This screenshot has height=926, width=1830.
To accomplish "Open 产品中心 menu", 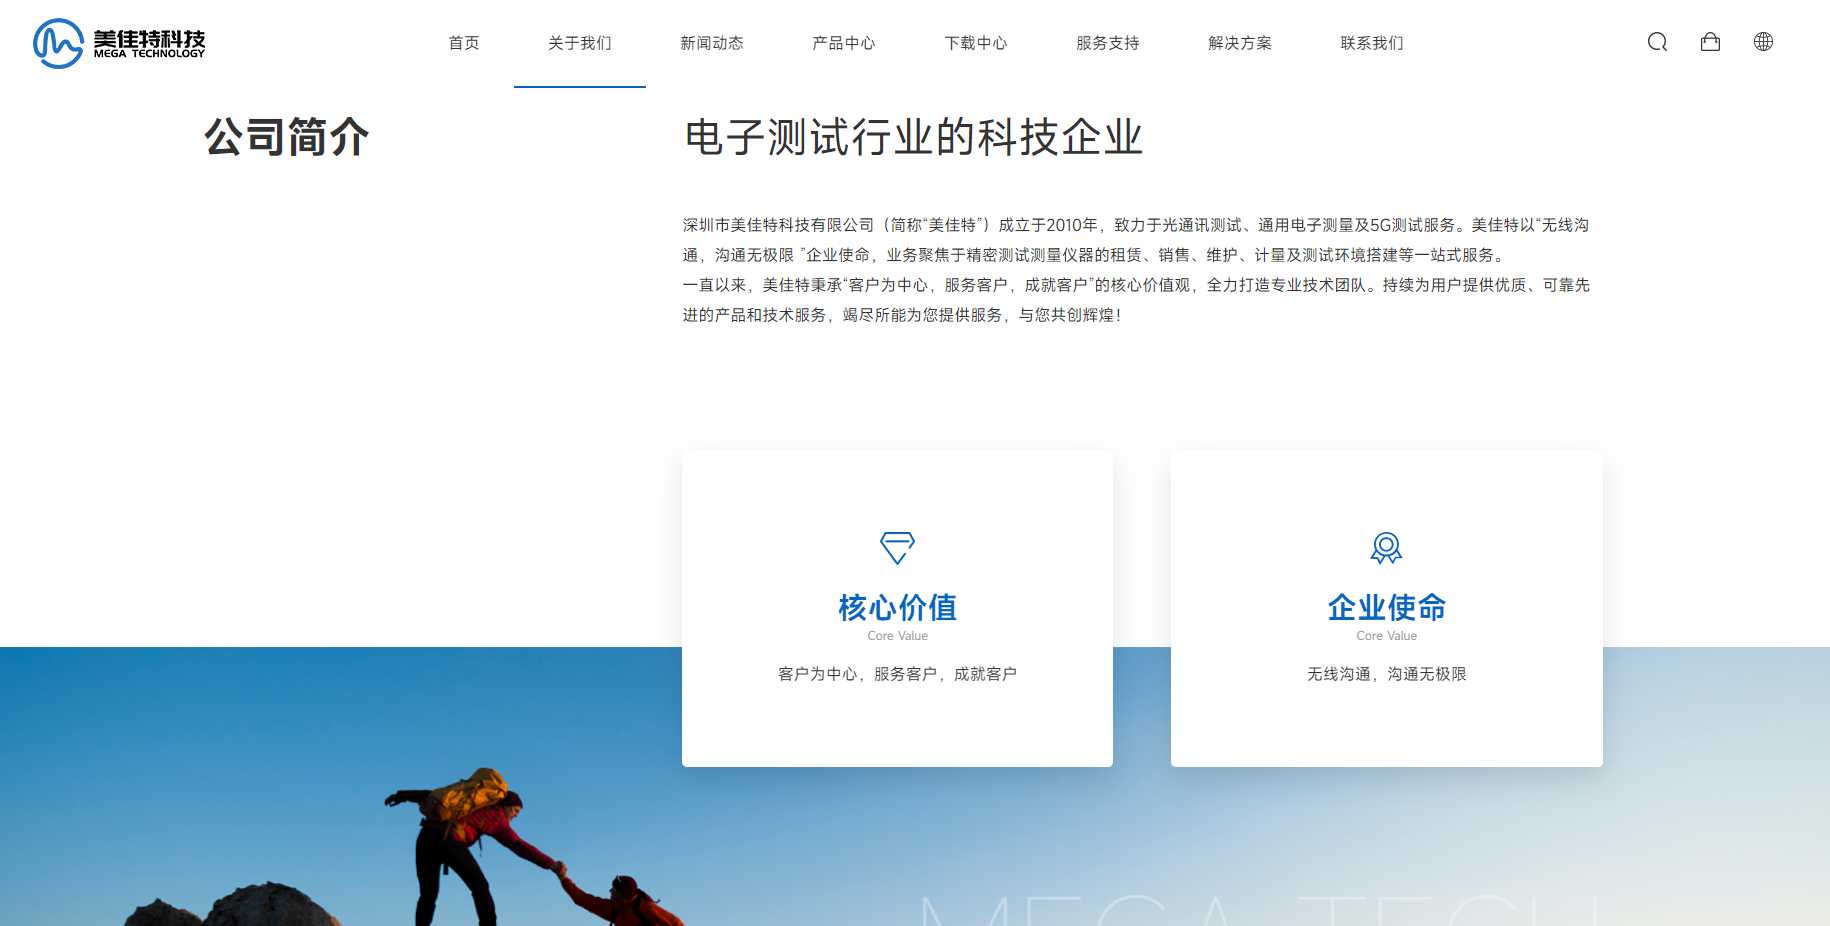I will (x=843, y=43).
